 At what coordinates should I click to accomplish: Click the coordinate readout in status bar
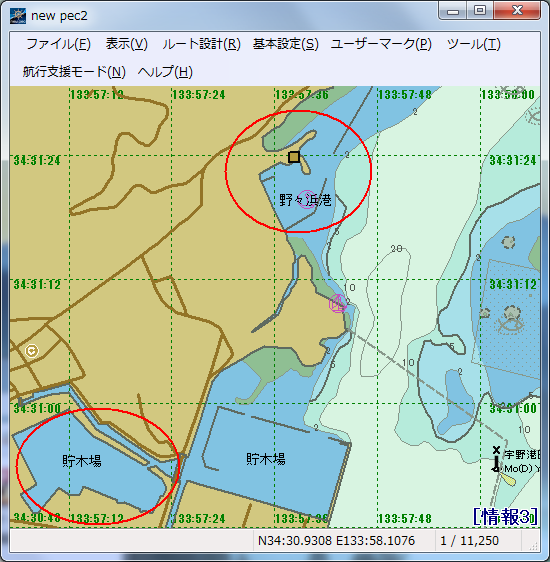(x=336, y=540)
